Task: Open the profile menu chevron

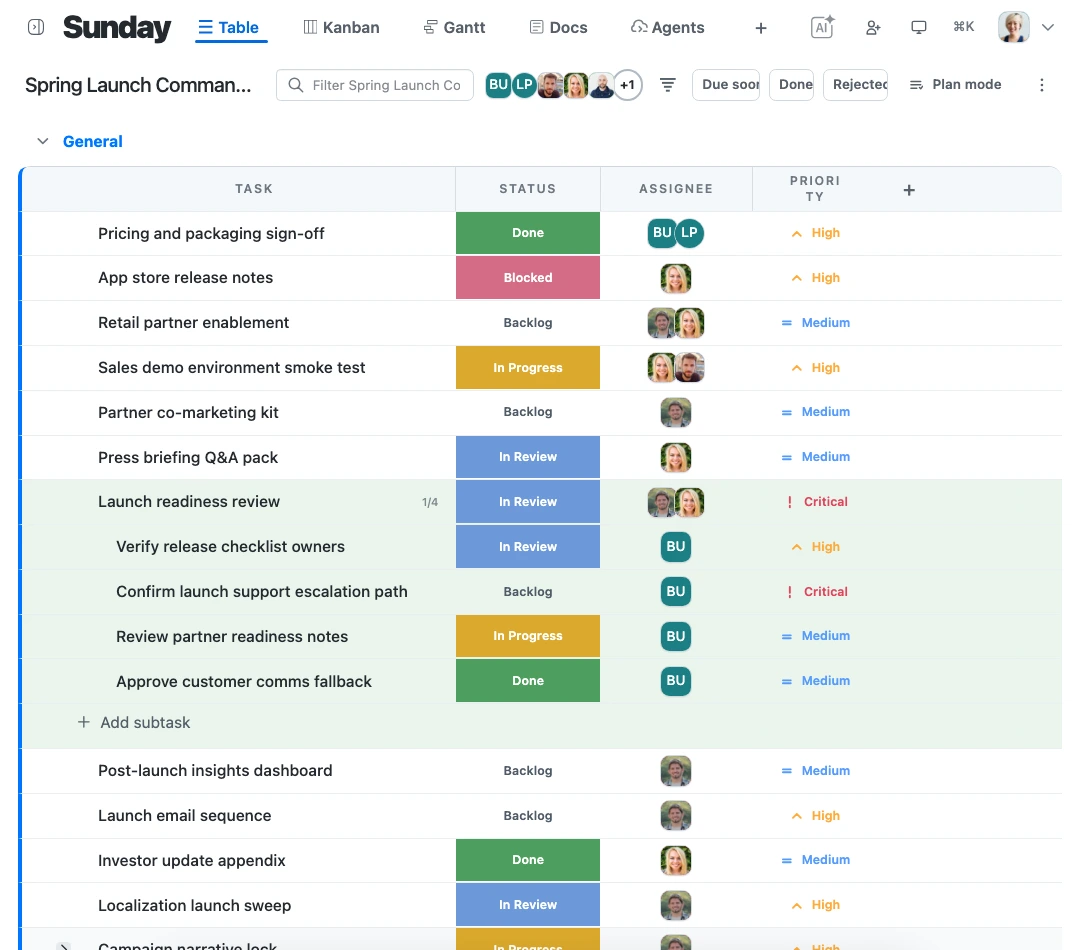Action: pyautogui.click(x=1048, y=28)
